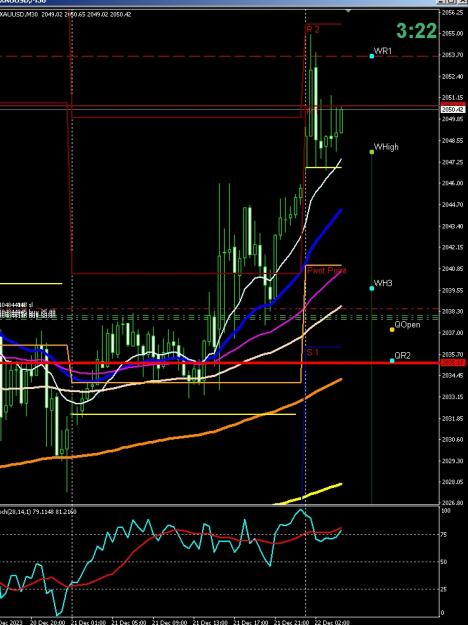The width and height of the screenshot is (468, 625).
Task: Select the cyan WH3 level marker
Action: click(x=372, y=288)
